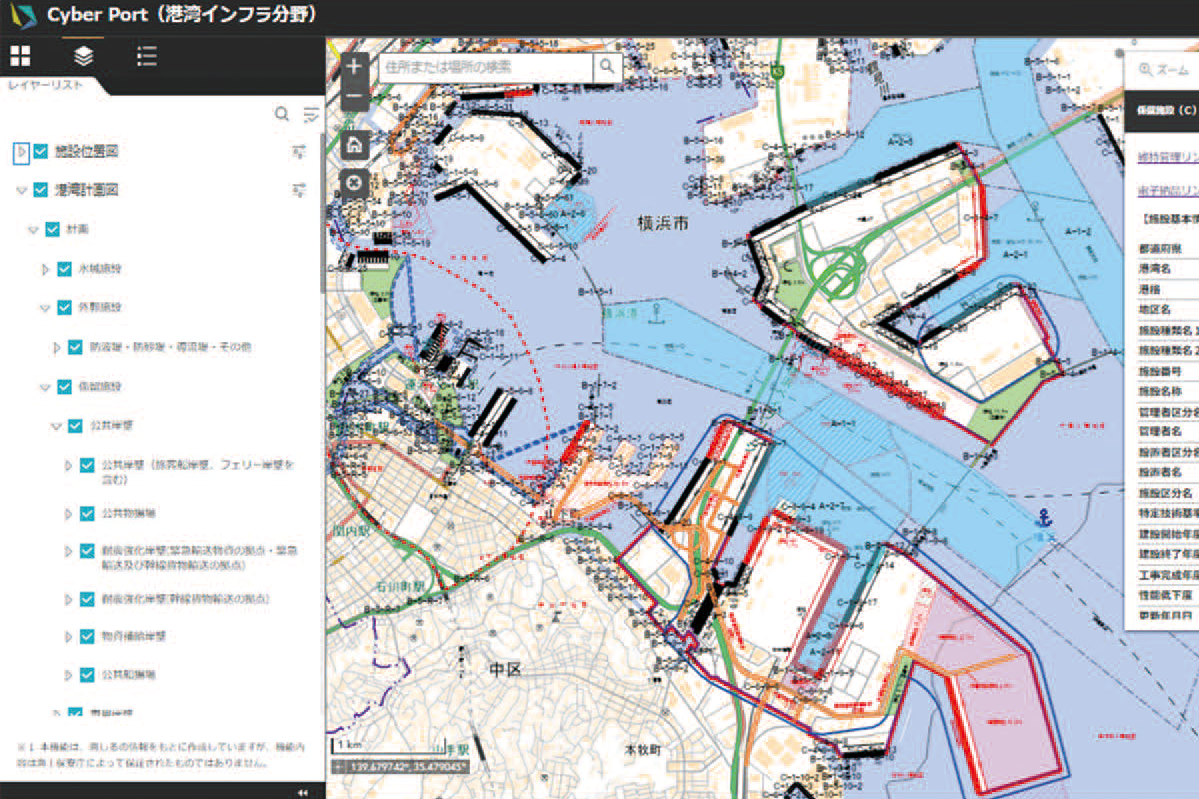Return map to home extent

[x=354, y=145]
